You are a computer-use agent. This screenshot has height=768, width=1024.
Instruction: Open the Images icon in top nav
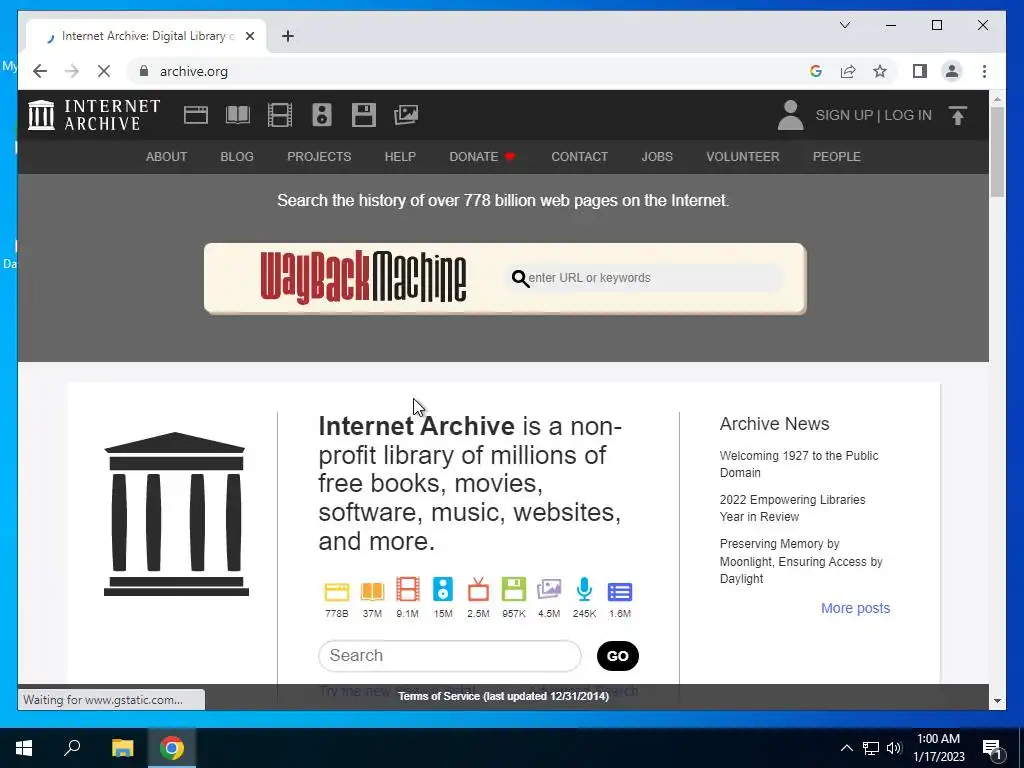[x=406, y=115]
